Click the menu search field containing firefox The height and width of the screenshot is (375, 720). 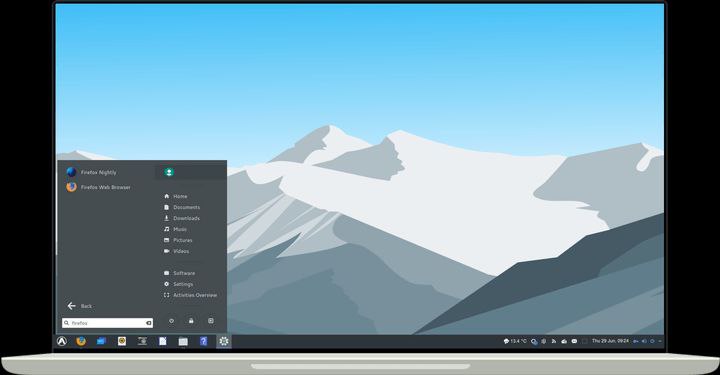pyautogui.click(x=107, y=323)
